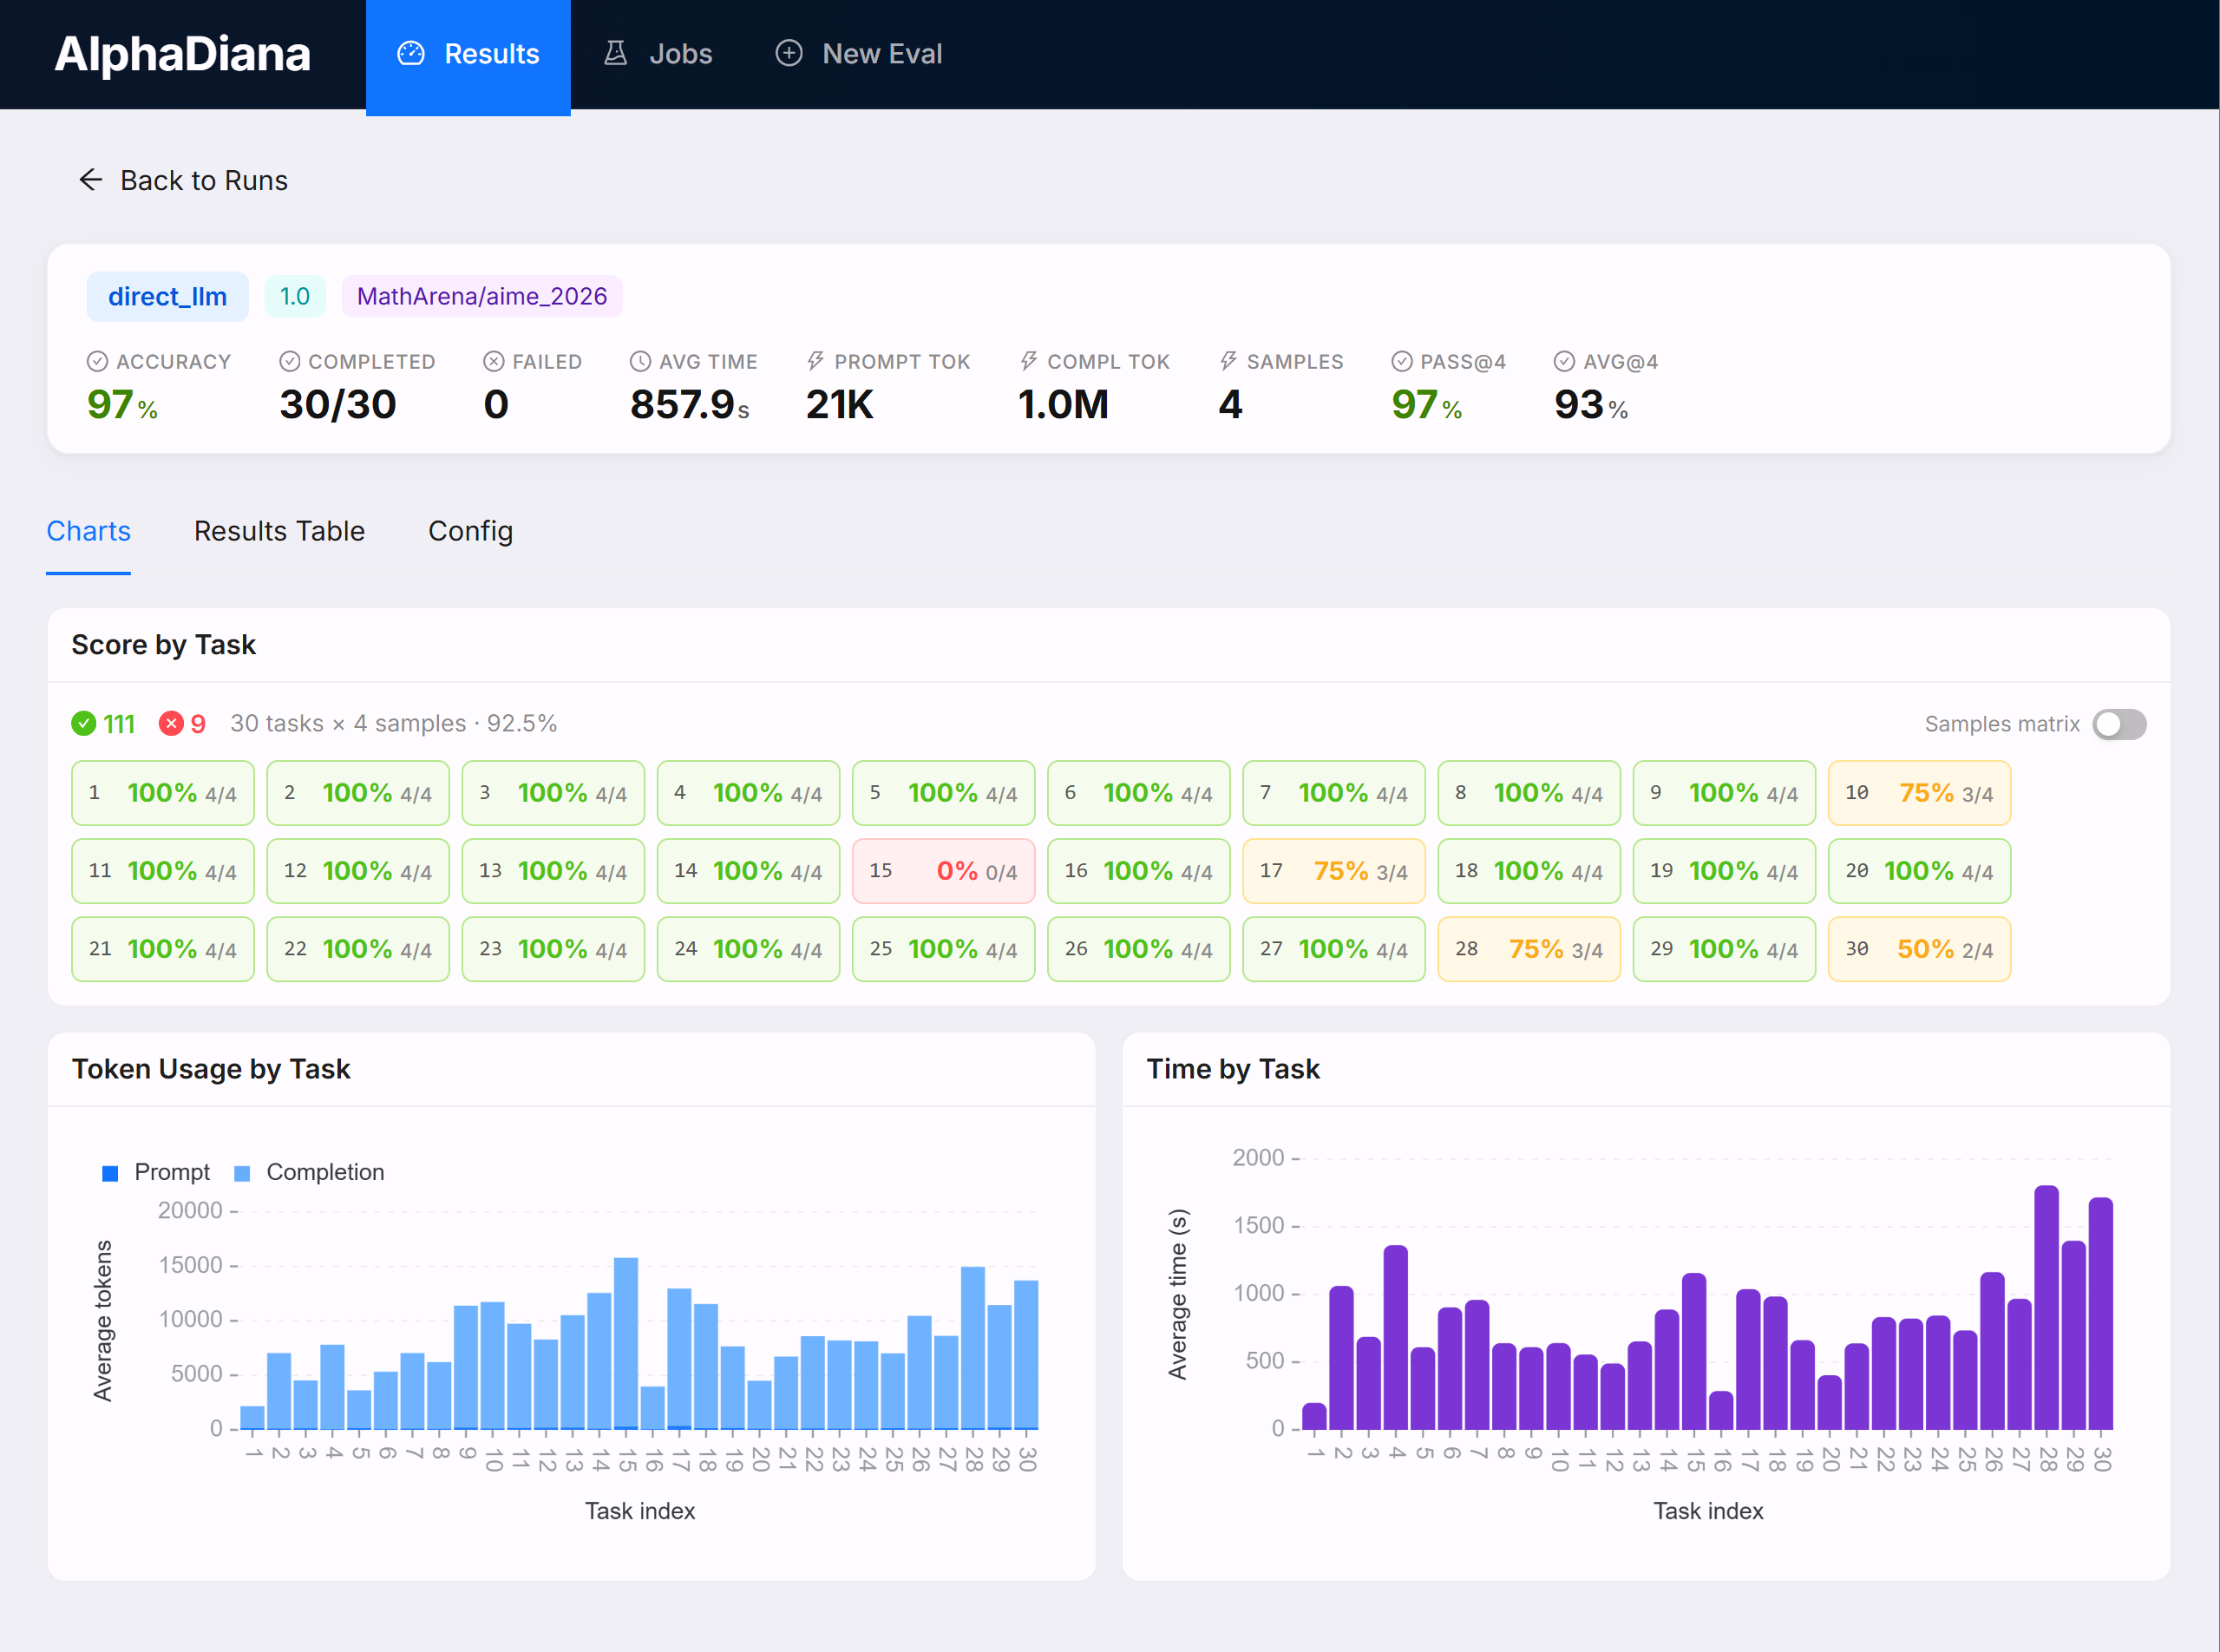
Task: Click the Samples lightning icon
Action: click(x=1229, y=361)
